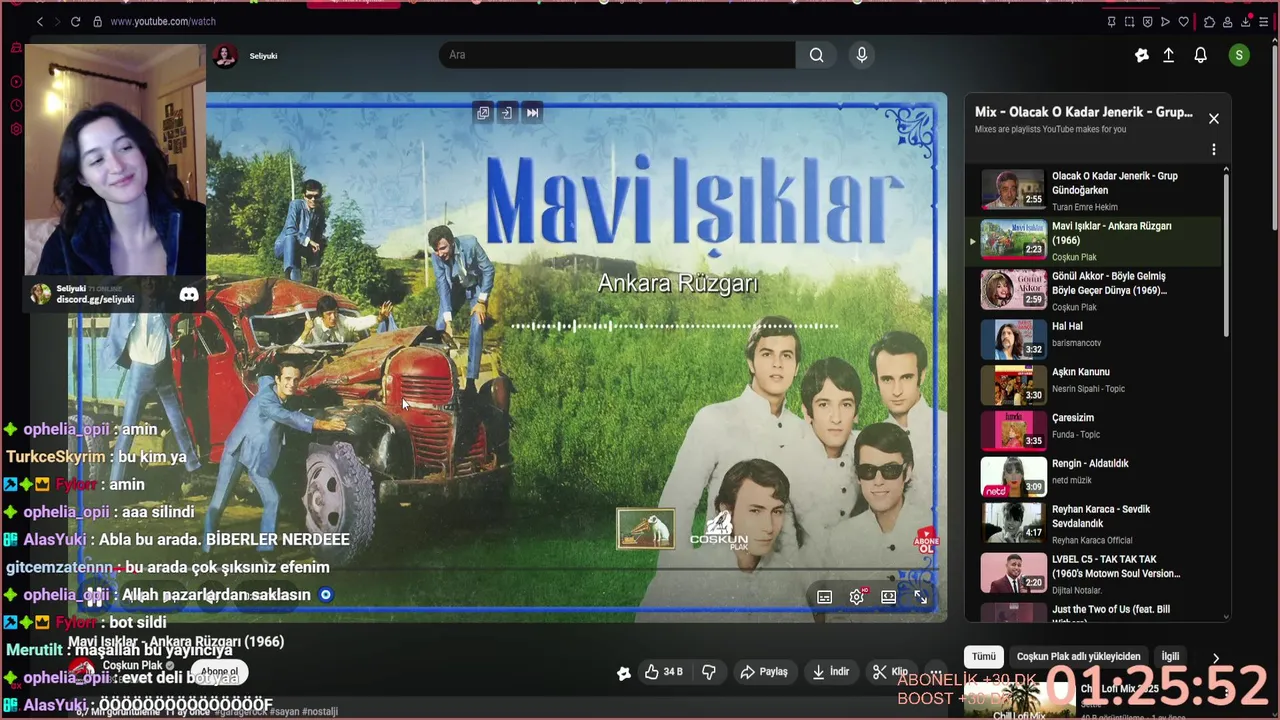Open the Coşkun Plak channel link
Image resolution: width=1280 pixels, height=720 pixels.
(132, 666)
